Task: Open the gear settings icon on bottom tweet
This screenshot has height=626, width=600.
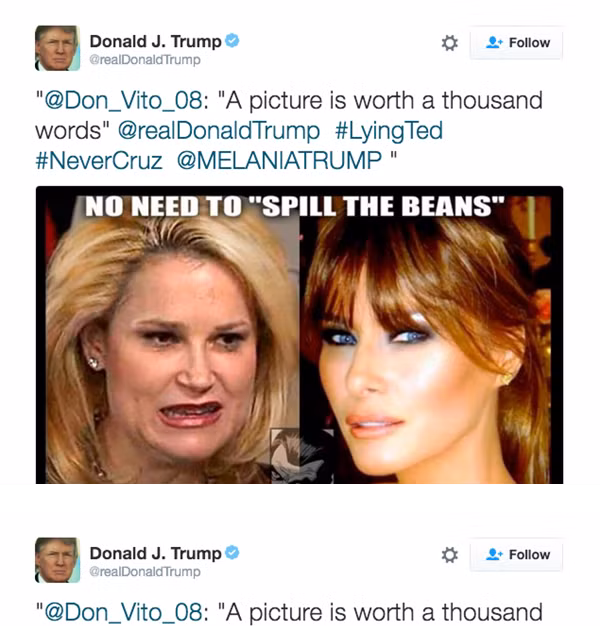Action: (450, 555)
